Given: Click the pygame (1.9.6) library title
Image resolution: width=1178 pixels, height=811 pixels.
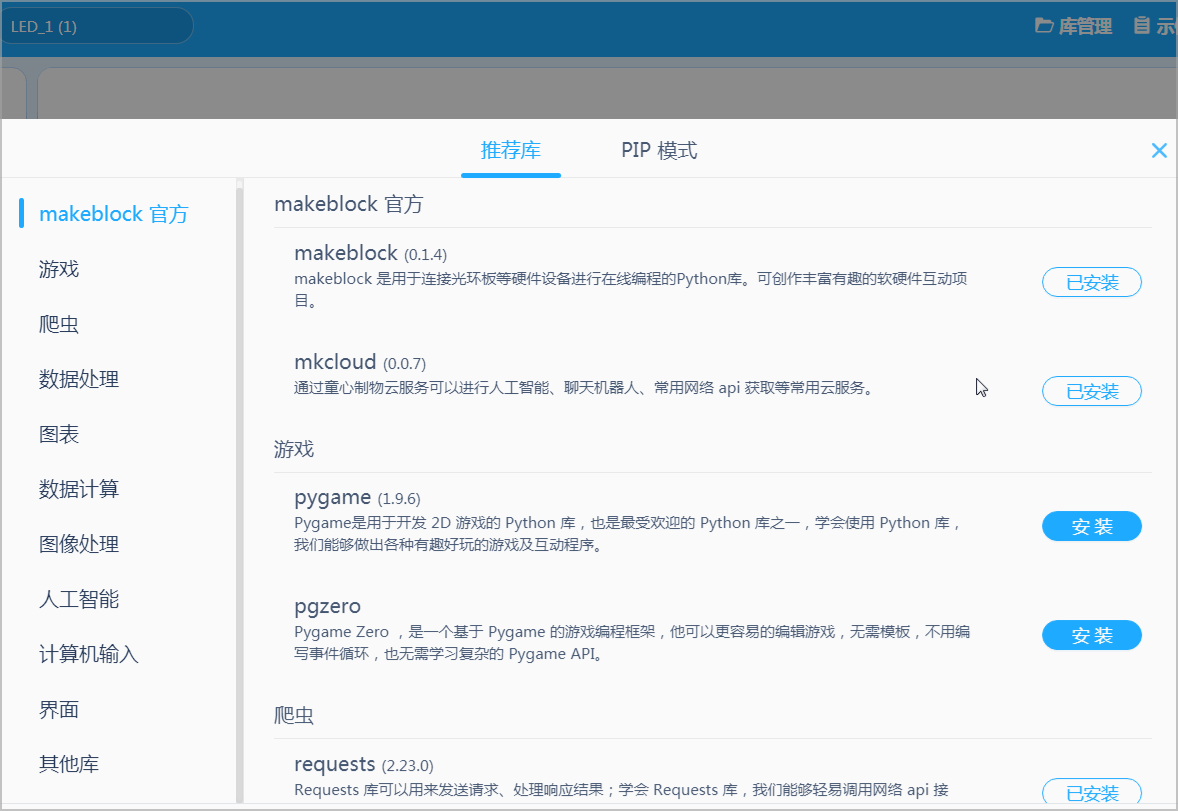Looking at the screenshot, I should tap(358, 498).
